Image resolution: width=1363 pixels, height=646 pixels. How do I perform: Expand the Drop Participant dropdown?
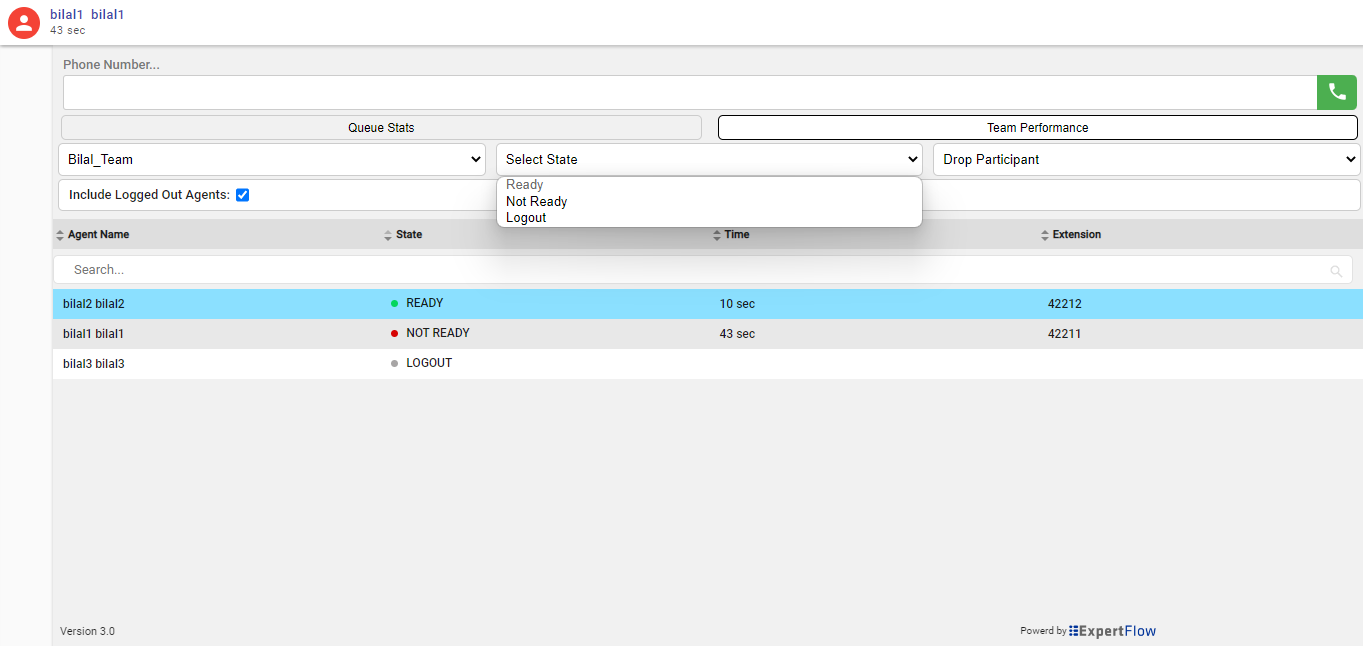[x=1146, y=159]
